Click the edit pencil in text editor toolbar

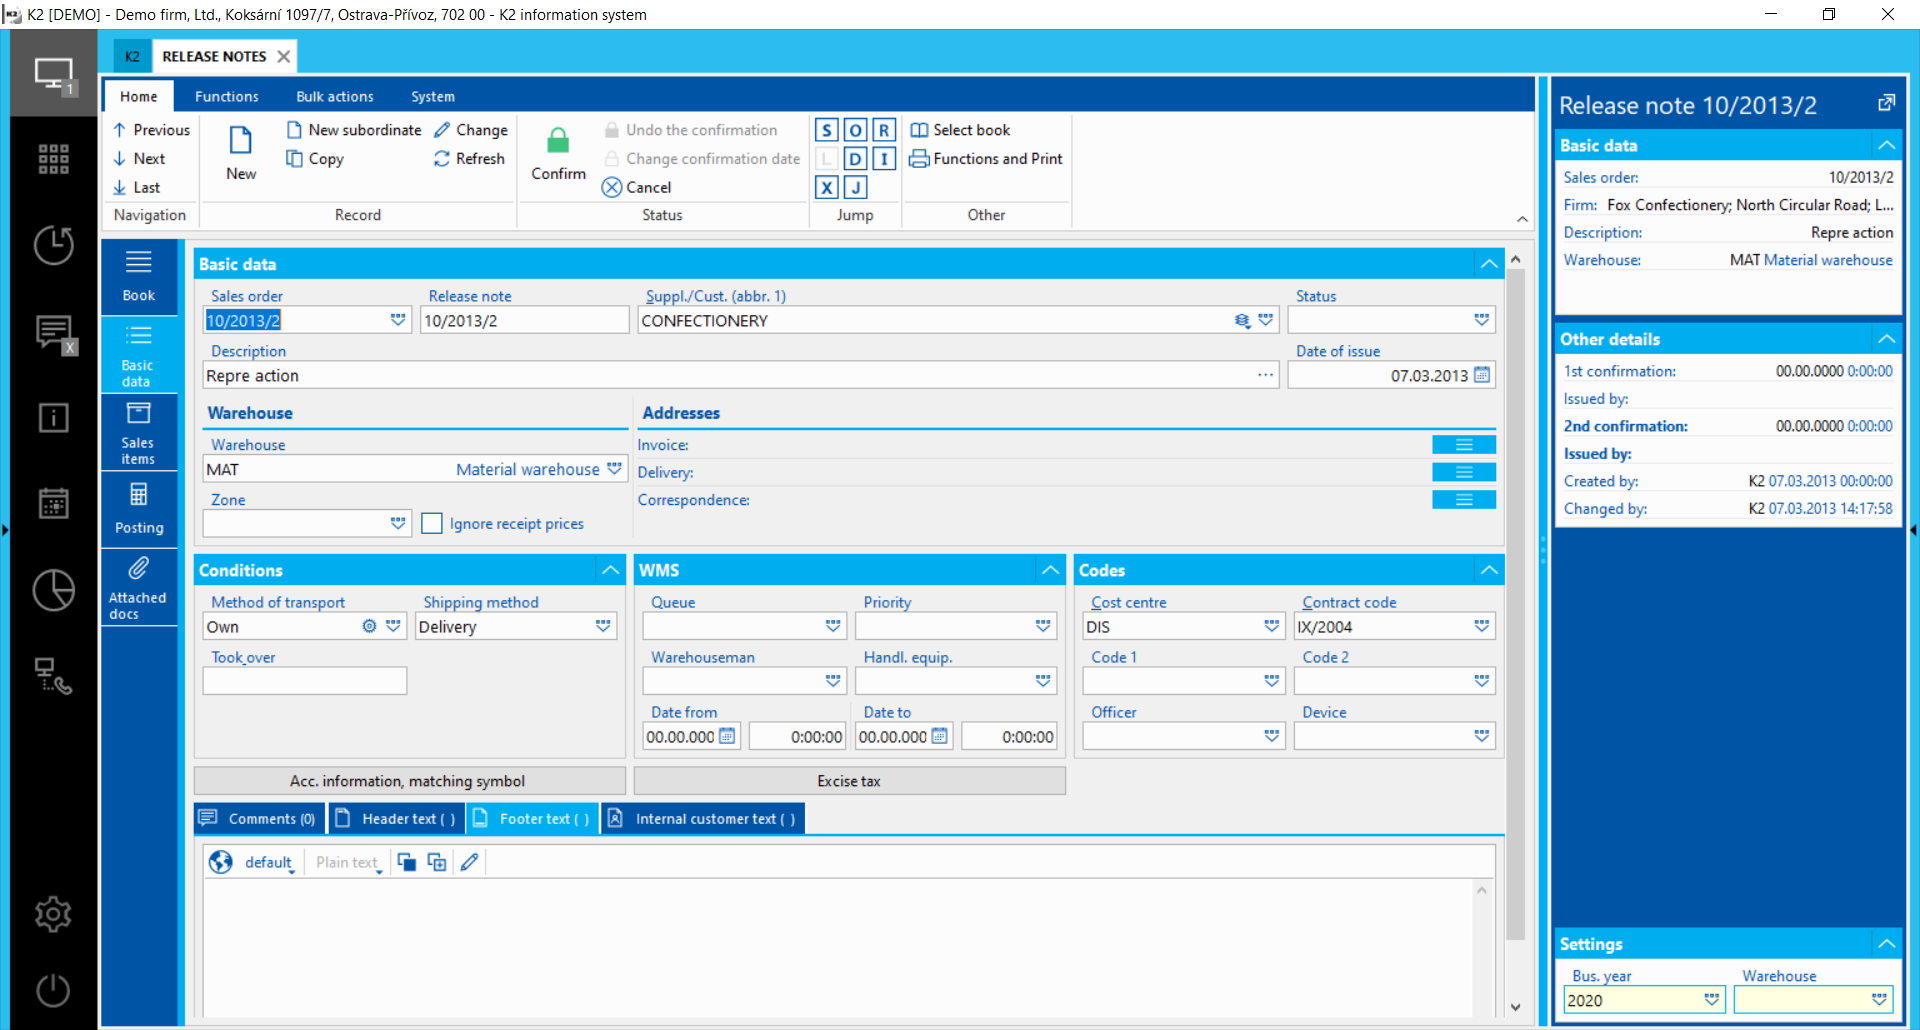[x=469, y=862]
